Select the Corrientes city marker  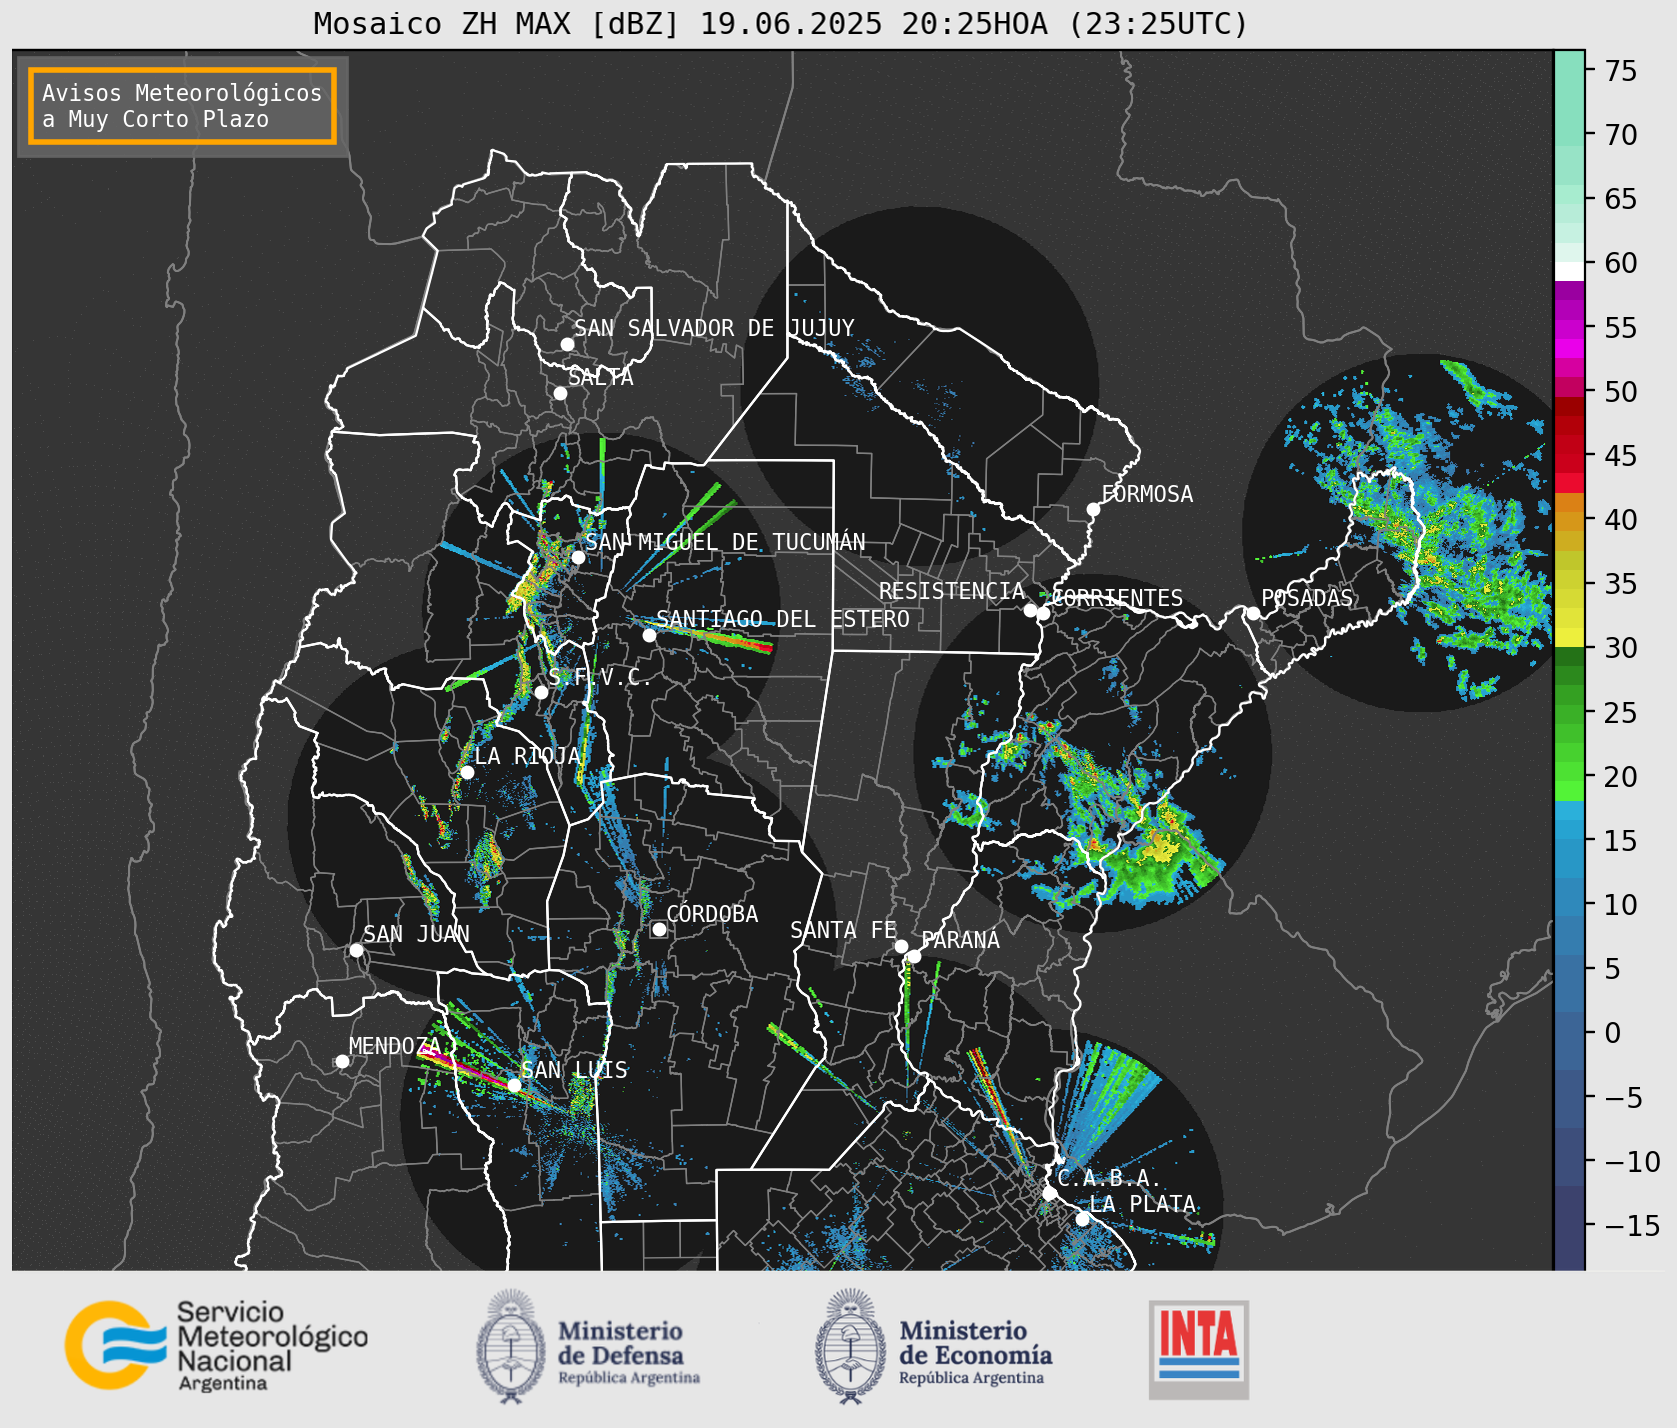pyautogui.click(x=1043, y=613)
